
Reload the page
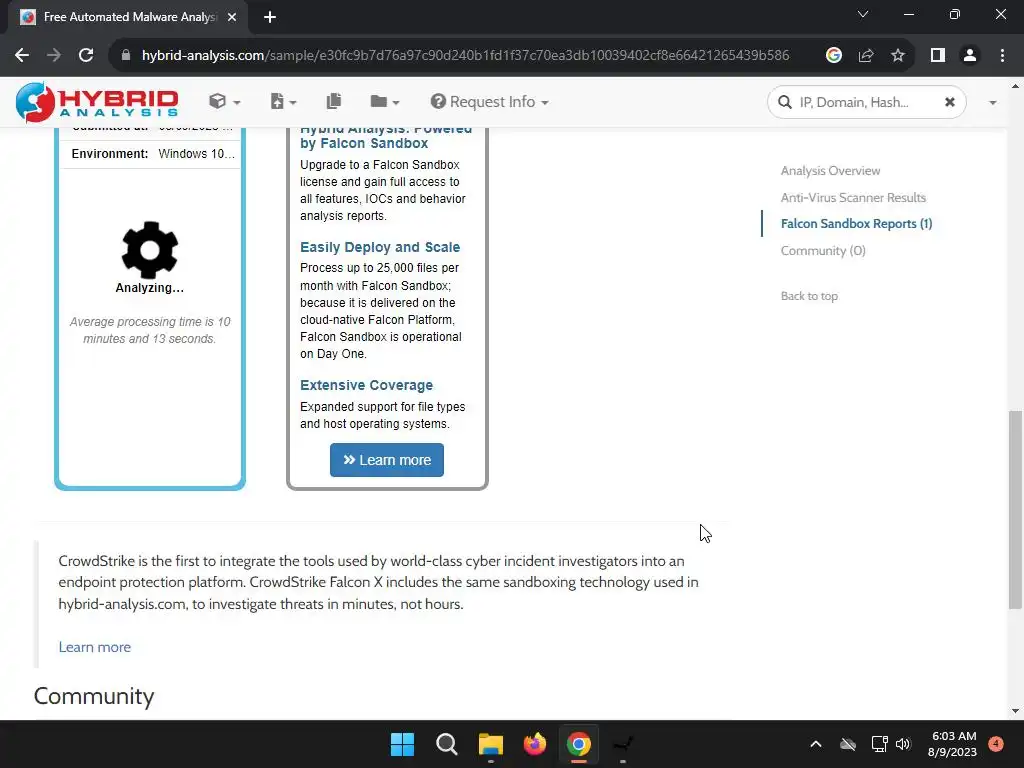(86, 55)
